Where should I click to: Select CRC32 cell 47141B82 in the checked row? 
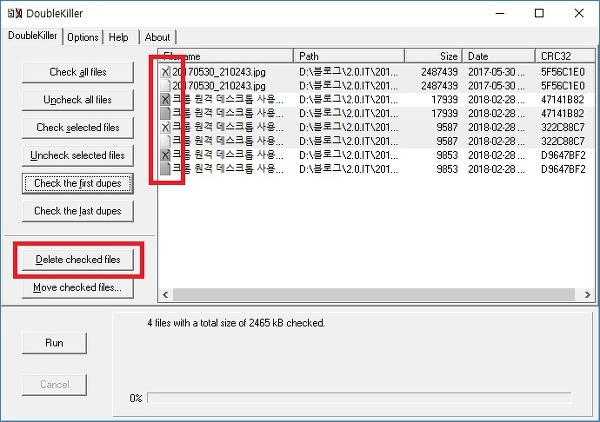click(562, 99)
